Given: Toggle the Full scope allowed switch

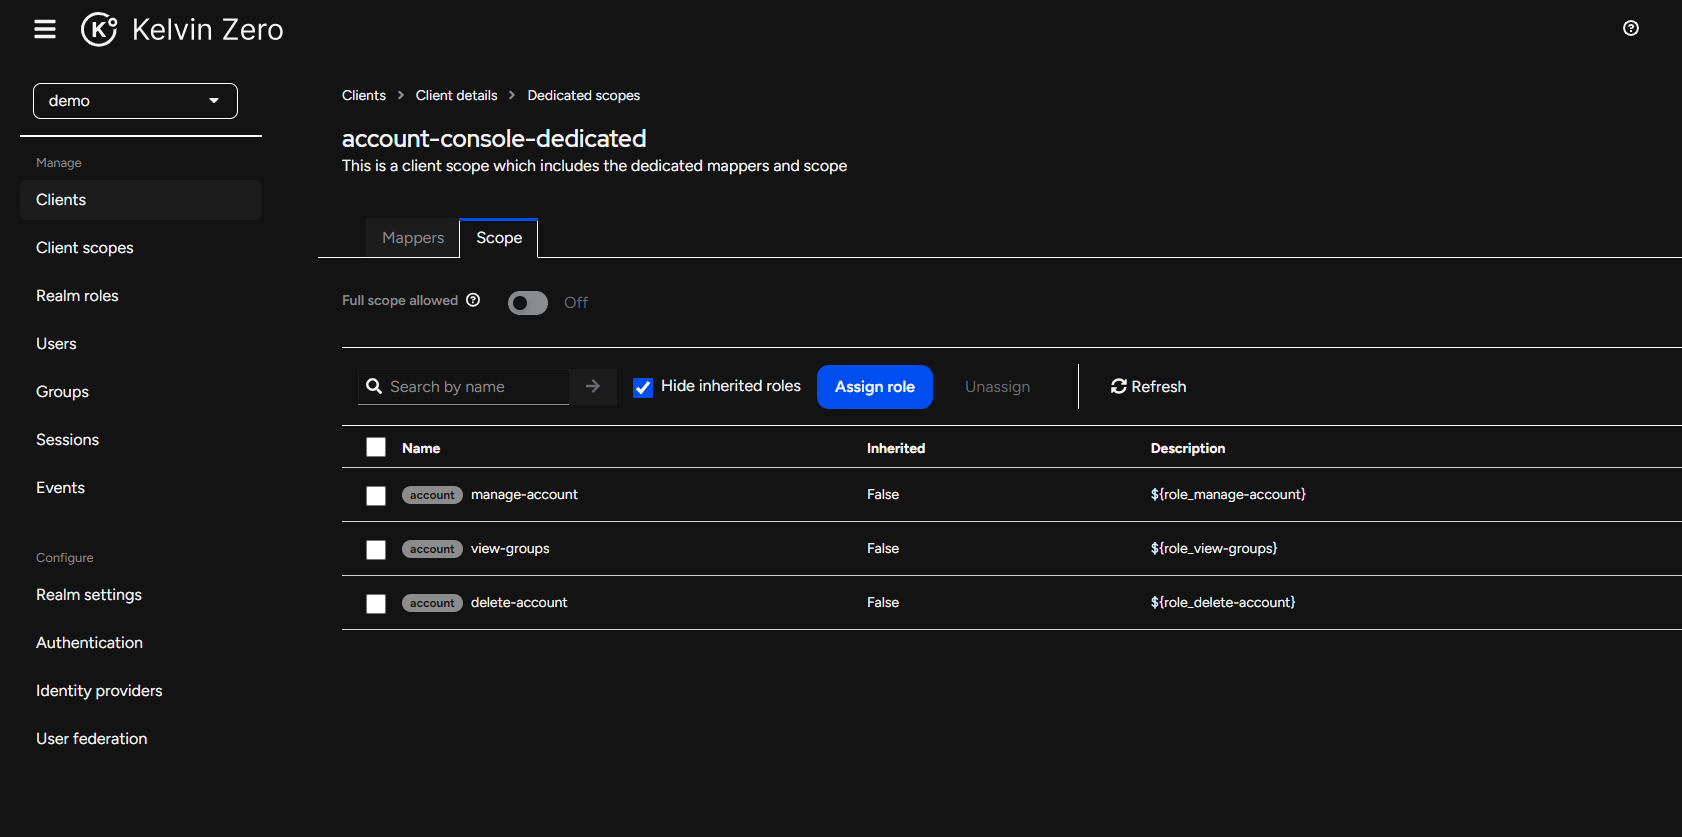Looking at the screenshot, I should (x=527, y=303).
